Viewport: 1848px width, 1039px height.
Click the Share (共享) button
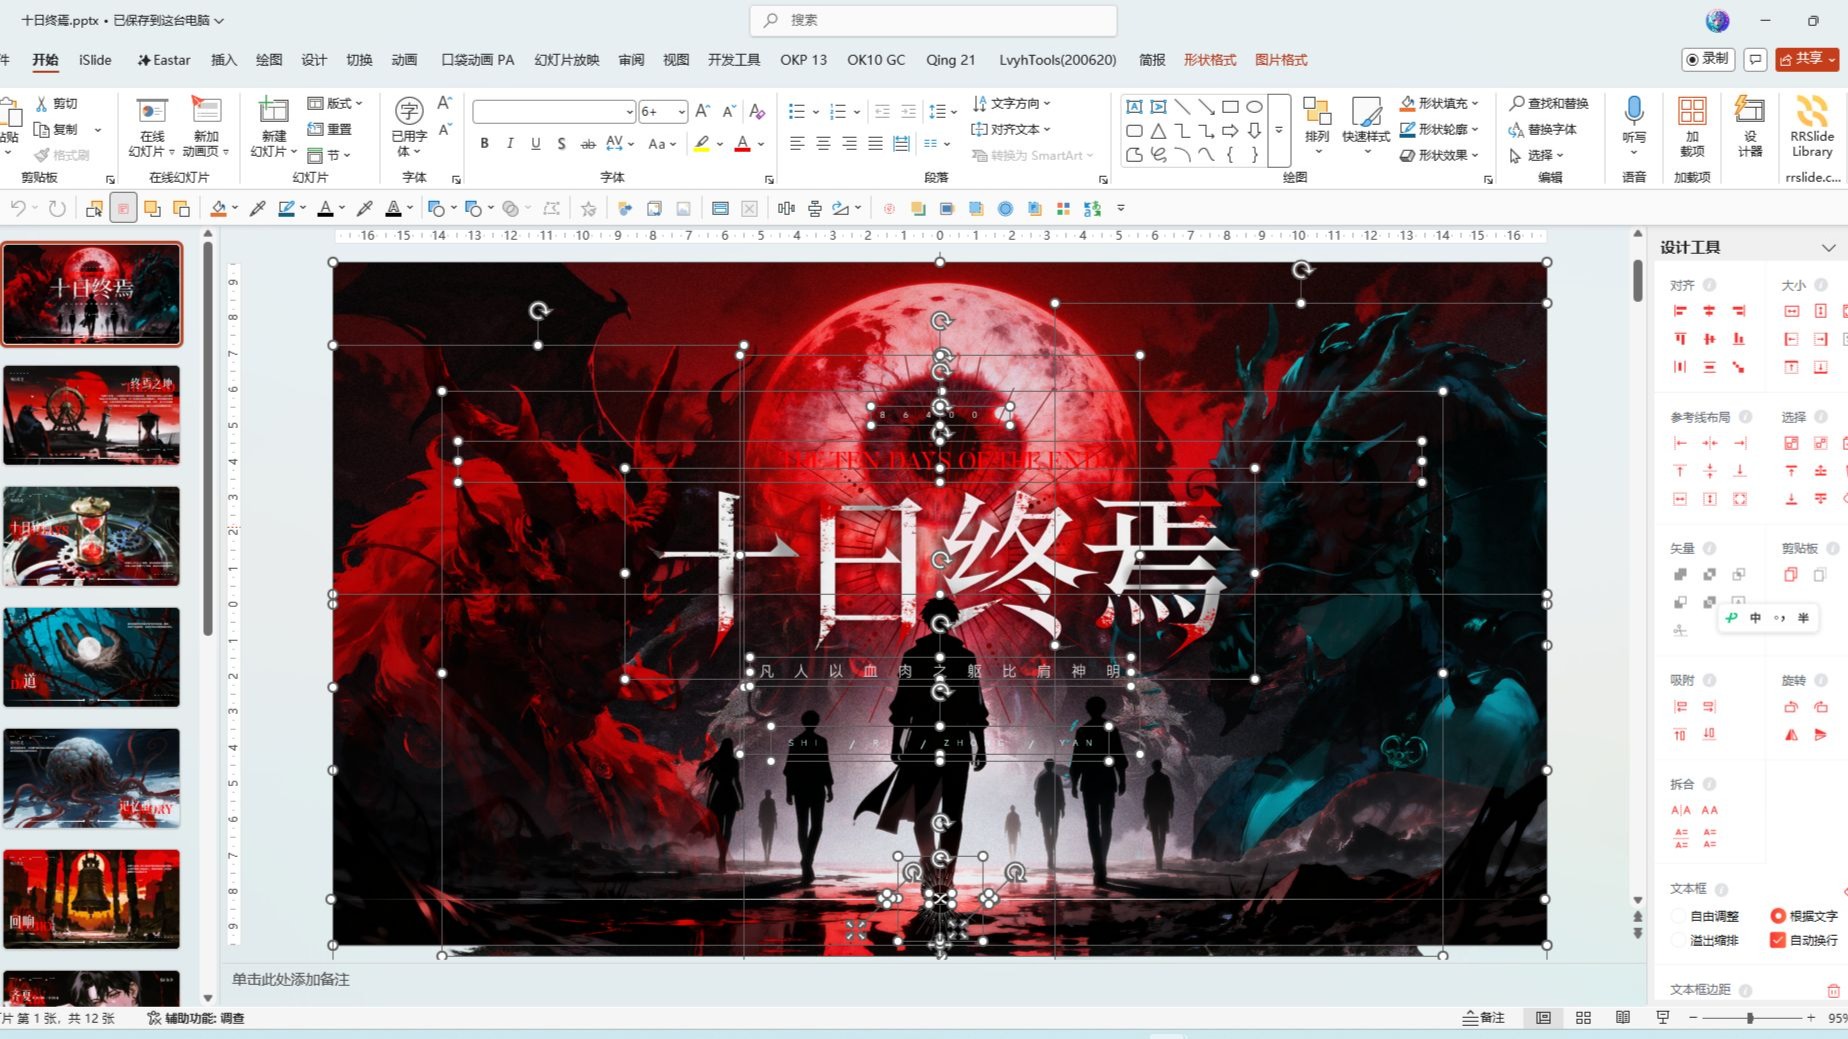1808,59
